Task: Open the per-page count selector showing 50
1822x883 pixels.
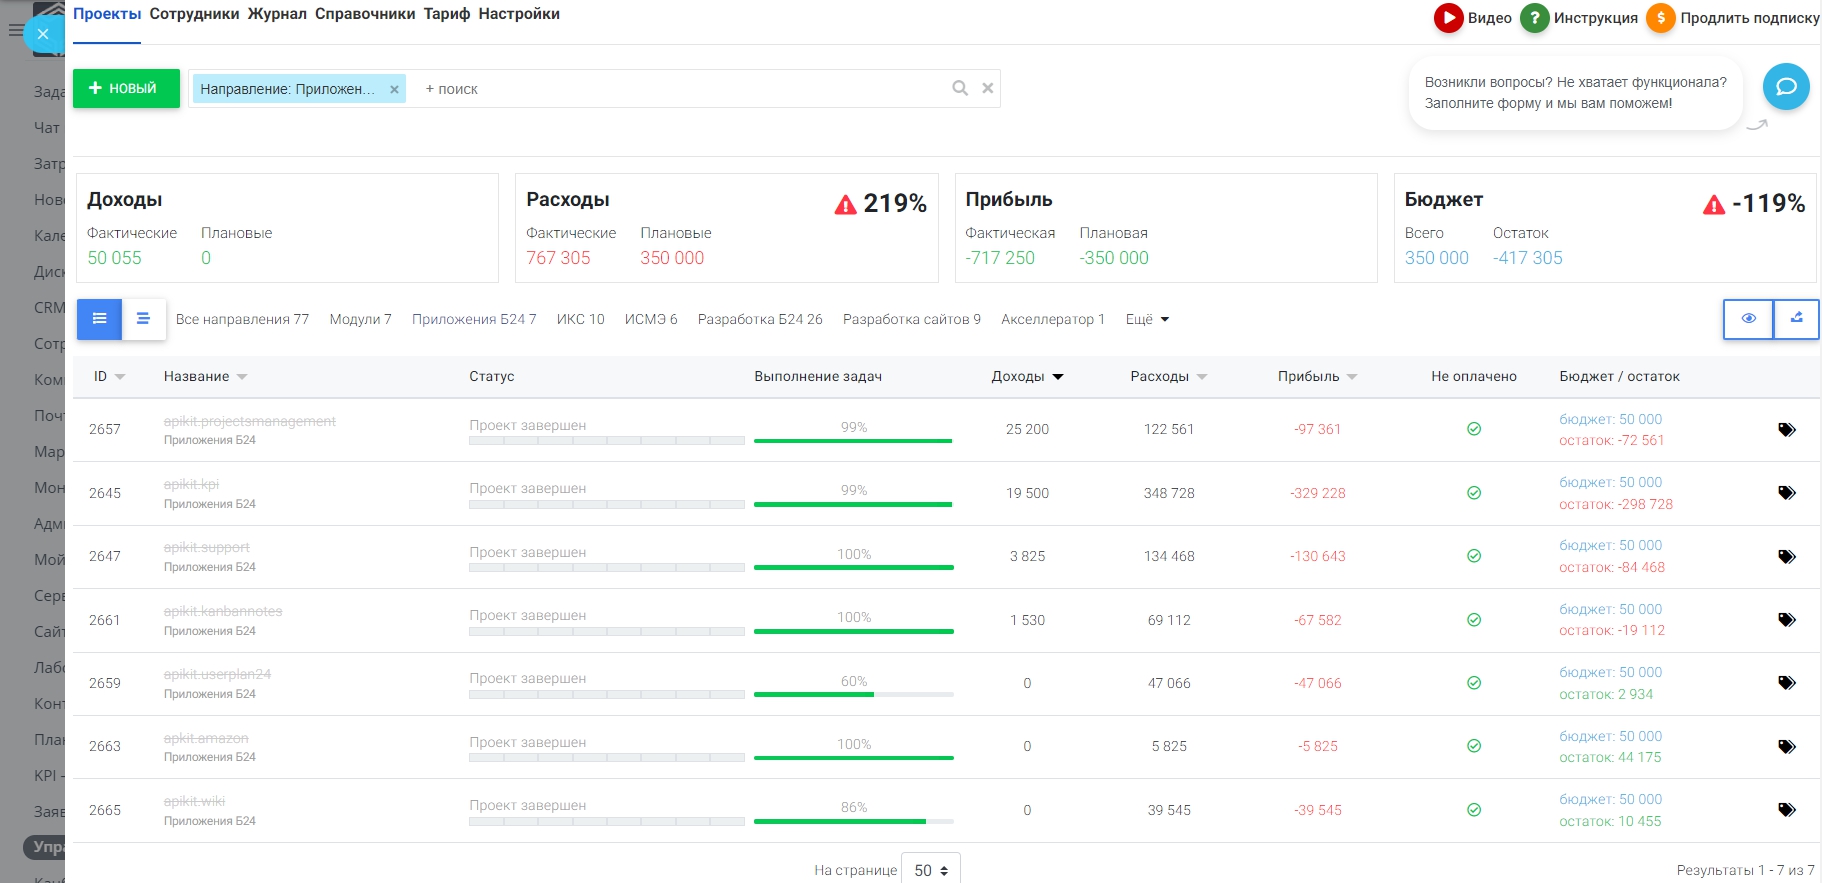Action: 930,870
